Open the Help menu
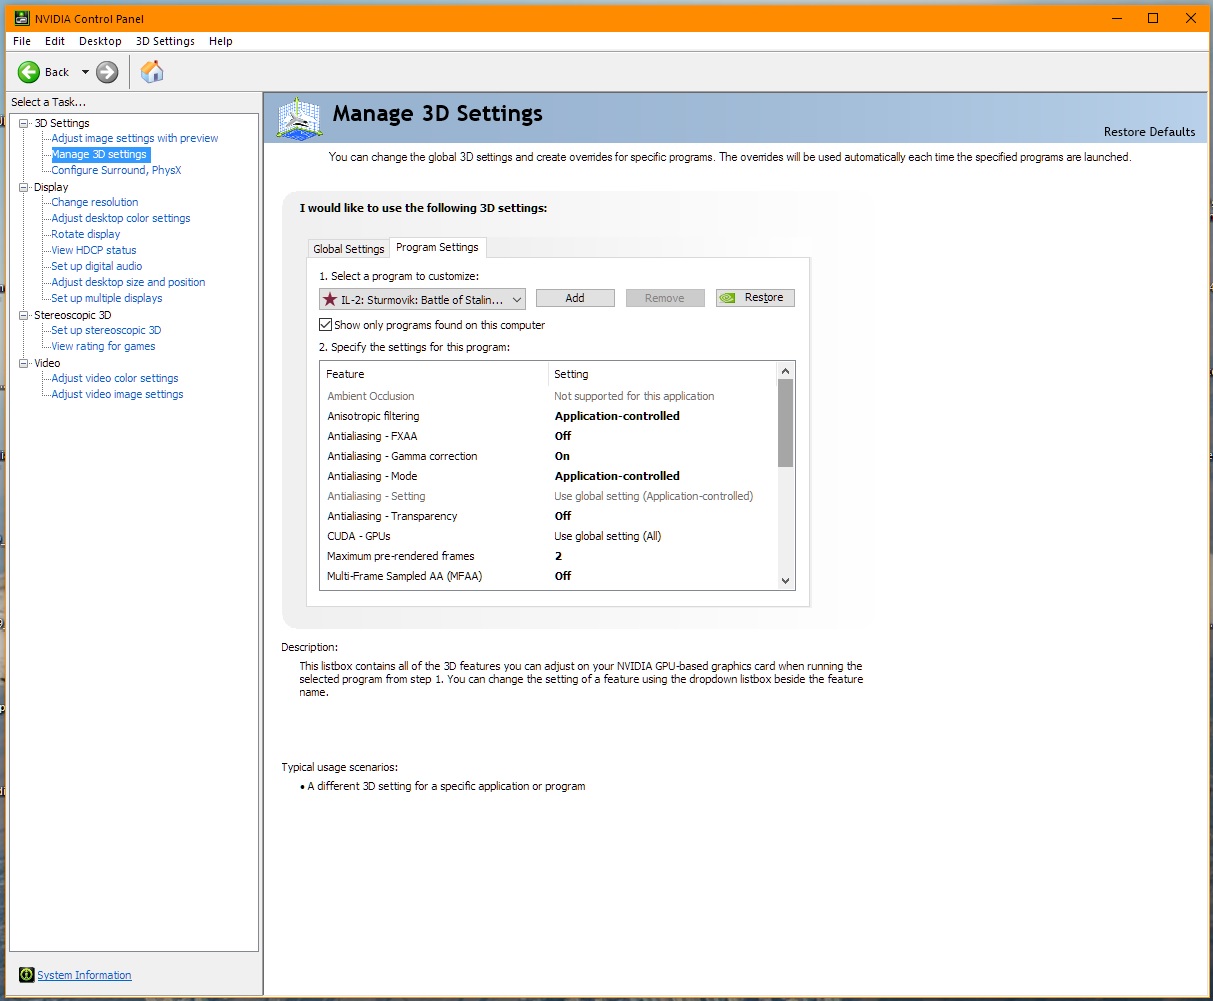Screen dimensions: 1213x1001 (221, 41)
